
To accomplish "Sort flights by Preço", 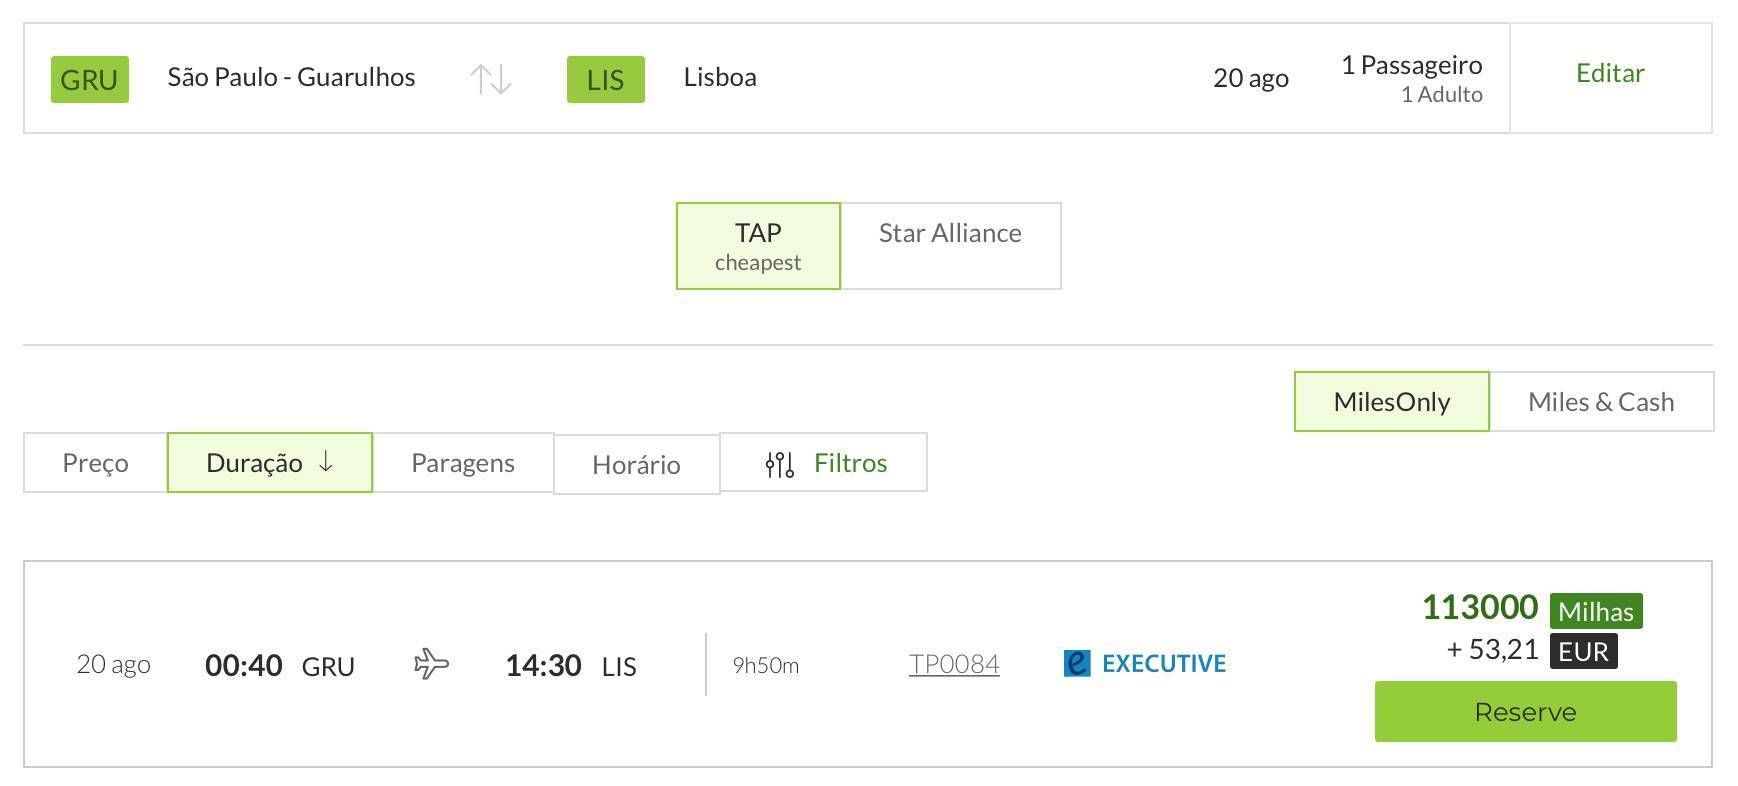I will click(x=95, y=463).
